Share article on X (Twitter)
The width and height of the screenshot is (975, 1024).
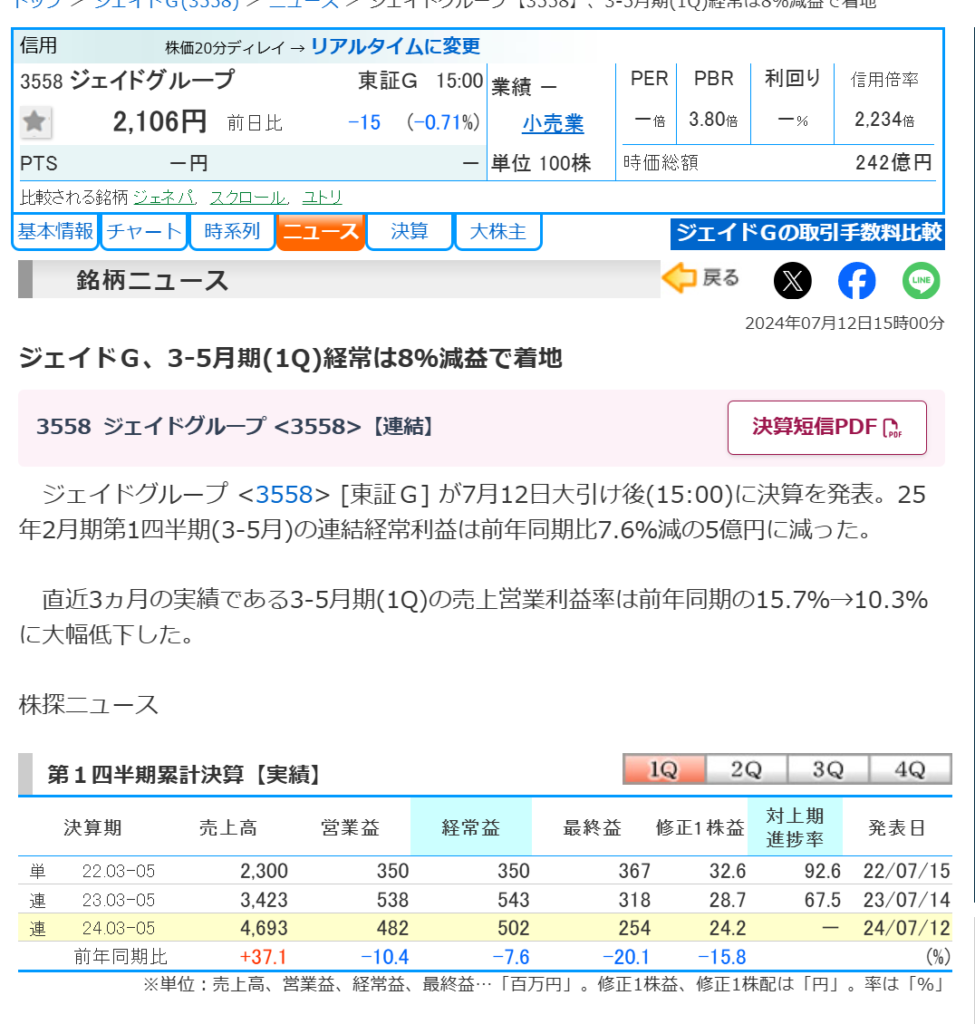click(792, 281)
